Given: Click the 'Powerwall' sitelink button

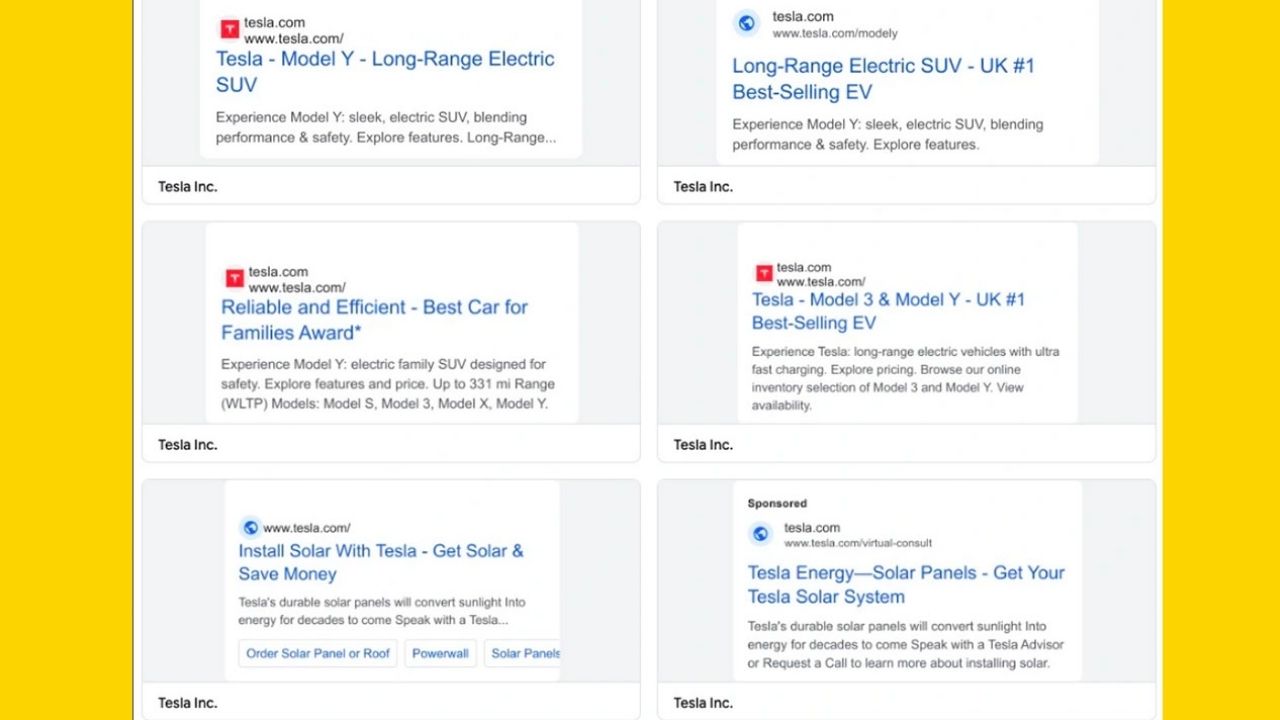Looking at the screenshot, I should [440, 654].
